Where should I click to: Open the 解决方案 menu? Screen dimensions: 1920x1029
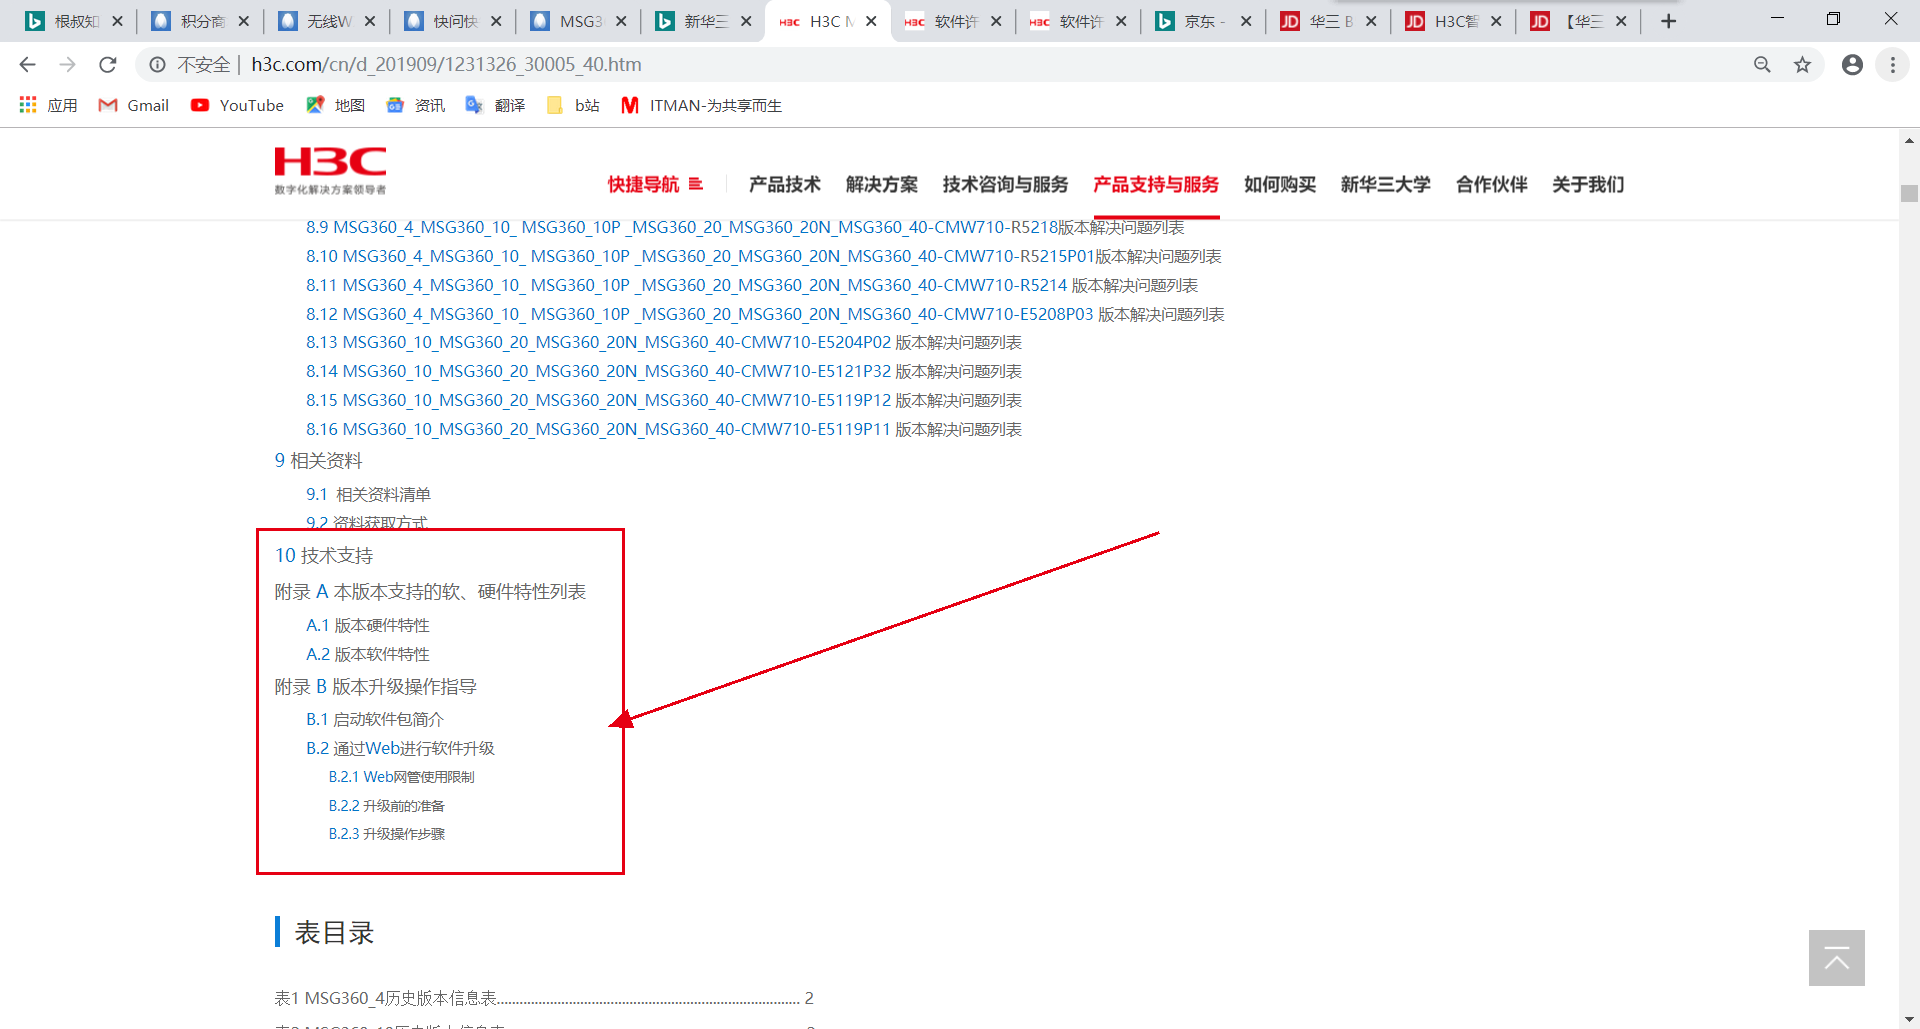[x=882, y=184]
